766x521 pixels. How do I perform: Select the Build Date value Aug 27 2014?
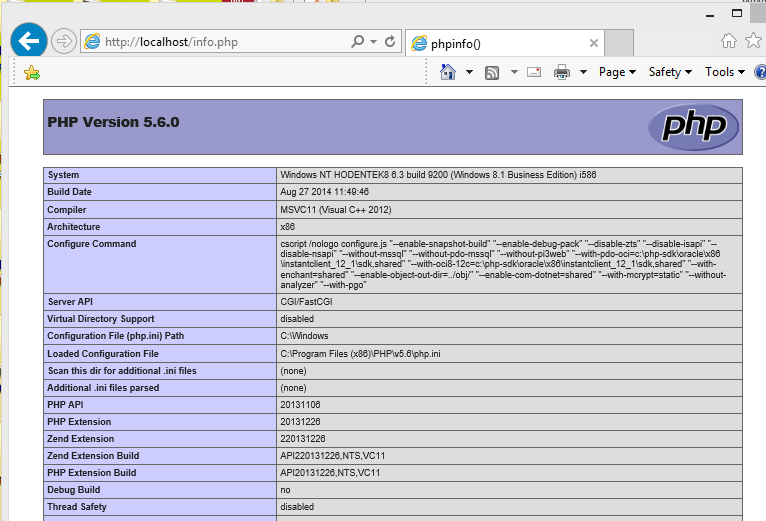324,192
